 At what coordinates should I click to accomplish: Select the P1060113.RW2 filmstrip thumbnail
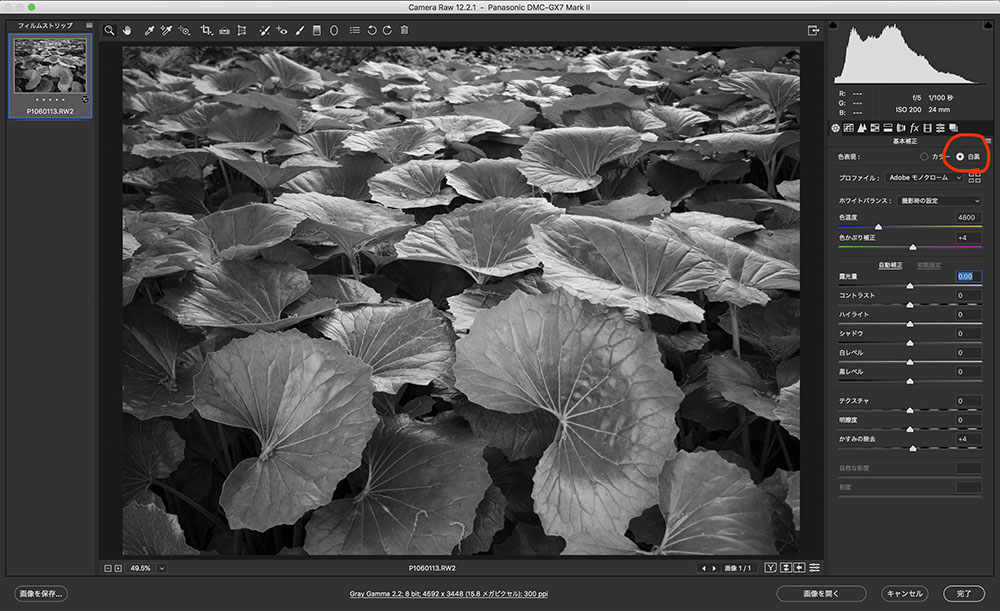[x=50, y=65]
